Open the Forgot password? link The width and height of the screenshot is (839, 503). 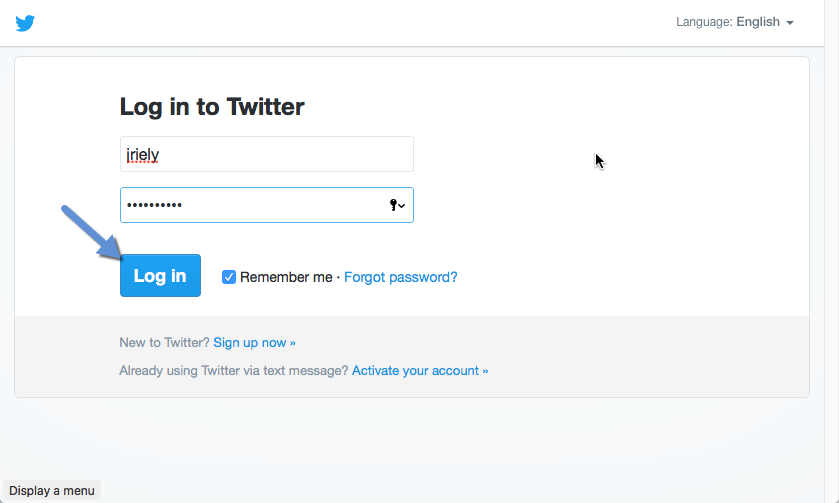(400, 277)
